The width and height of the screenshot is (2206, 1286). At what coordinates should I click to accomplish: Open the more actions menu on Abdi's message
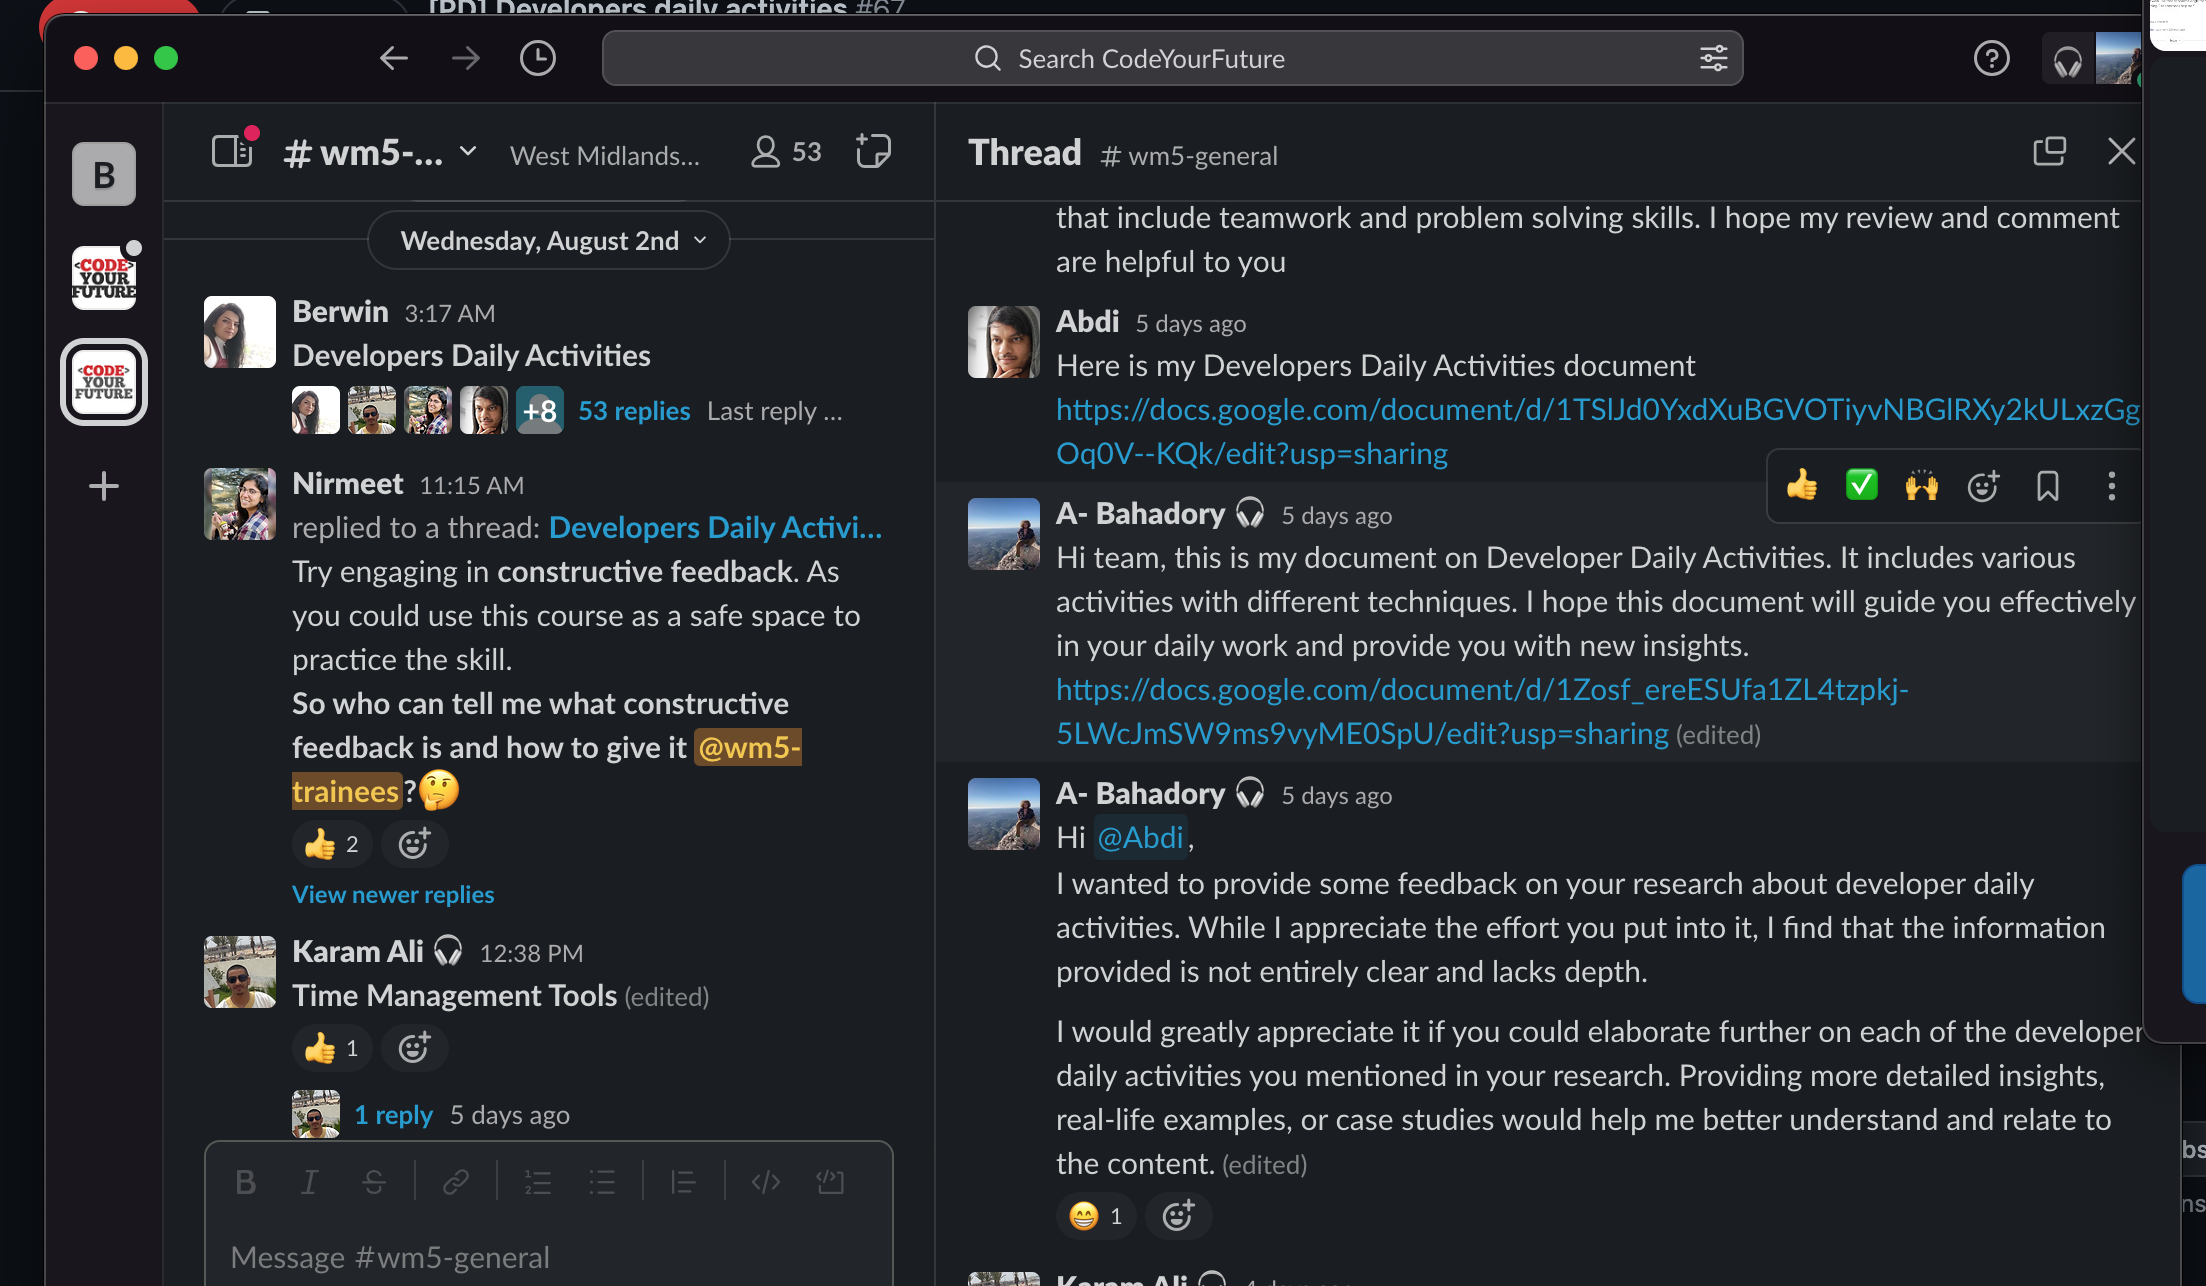(x=2112, y=486)
